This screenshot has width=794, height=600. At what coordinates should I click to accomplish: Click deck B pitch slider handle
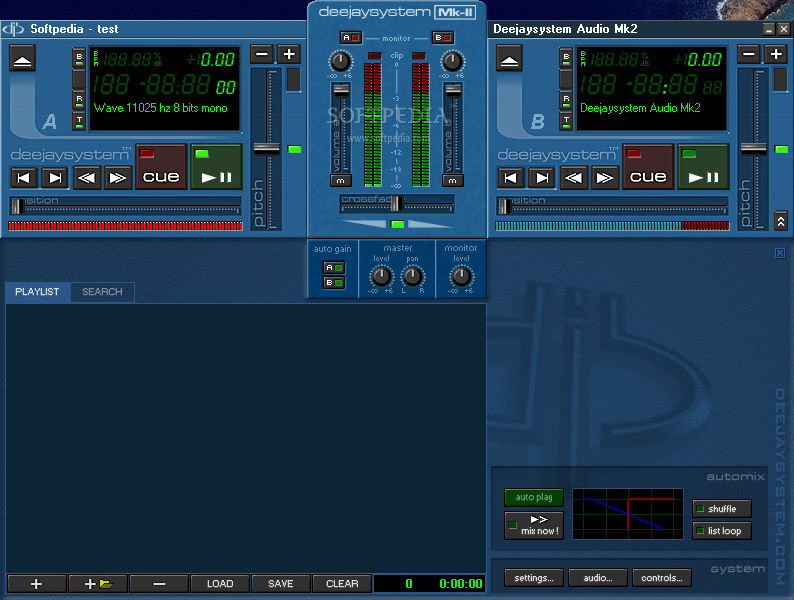(x=753, y=149)
